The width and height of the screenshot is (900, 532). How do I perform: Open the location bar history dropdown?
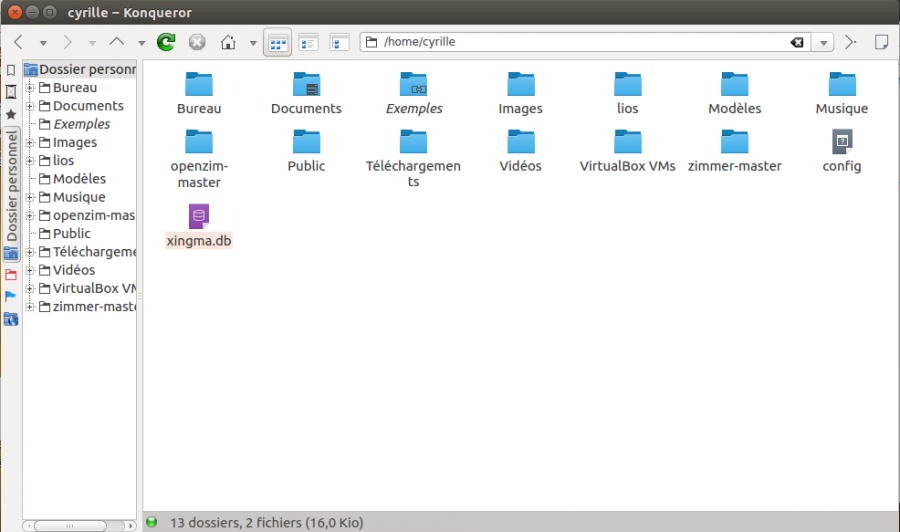tap(822, 43)
